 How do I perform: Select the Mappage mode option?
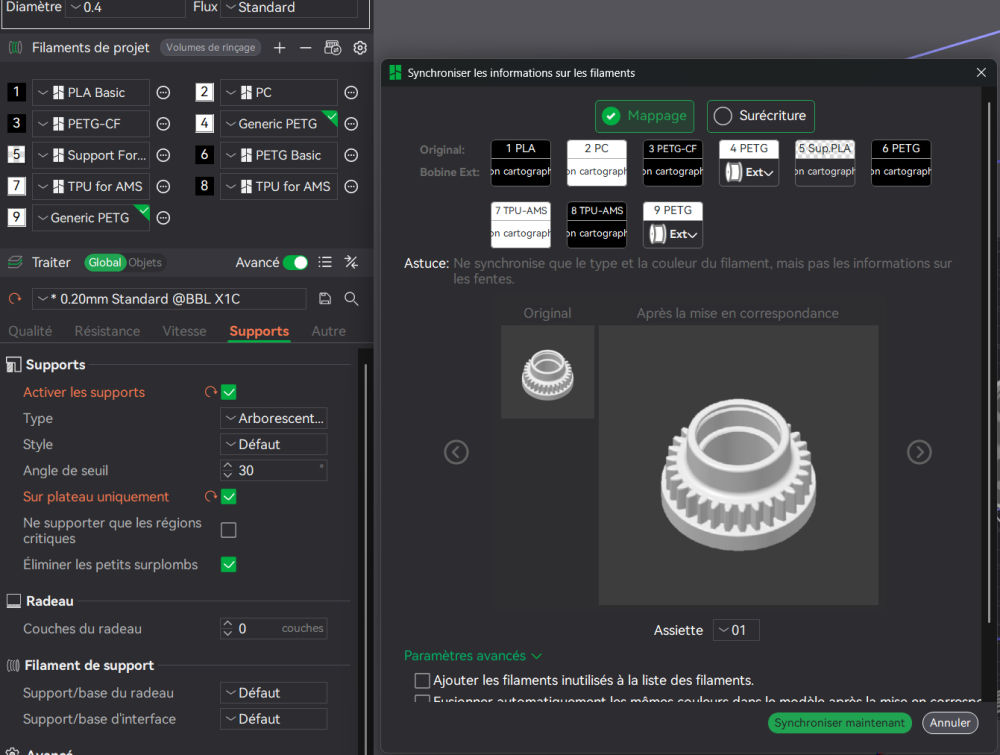644,116
